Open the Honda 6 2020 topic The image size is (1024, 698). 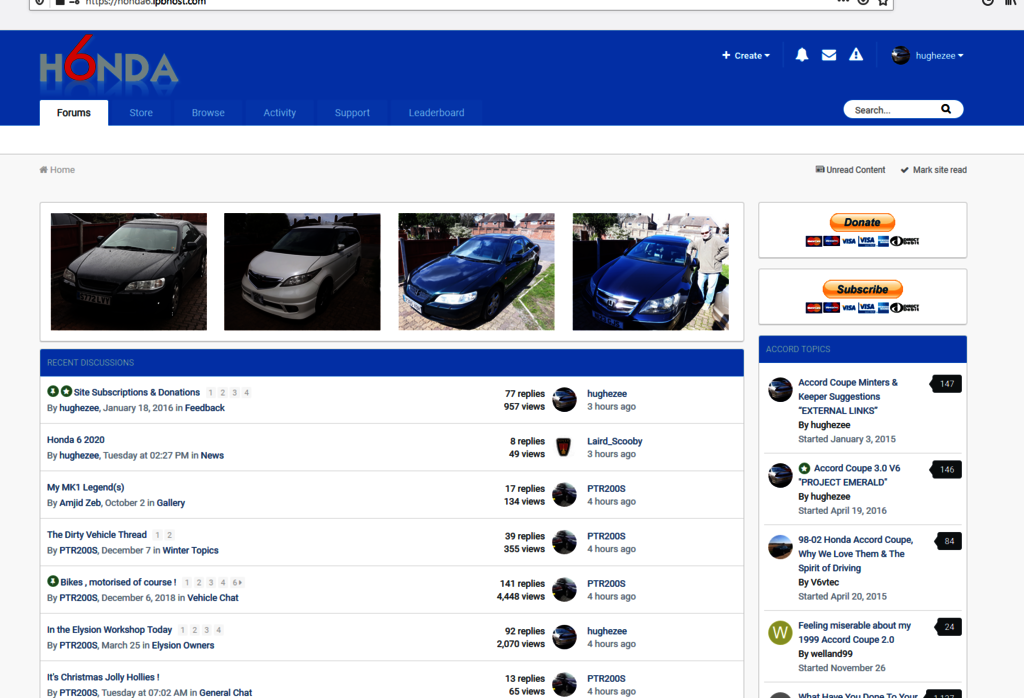pos(76,439)
